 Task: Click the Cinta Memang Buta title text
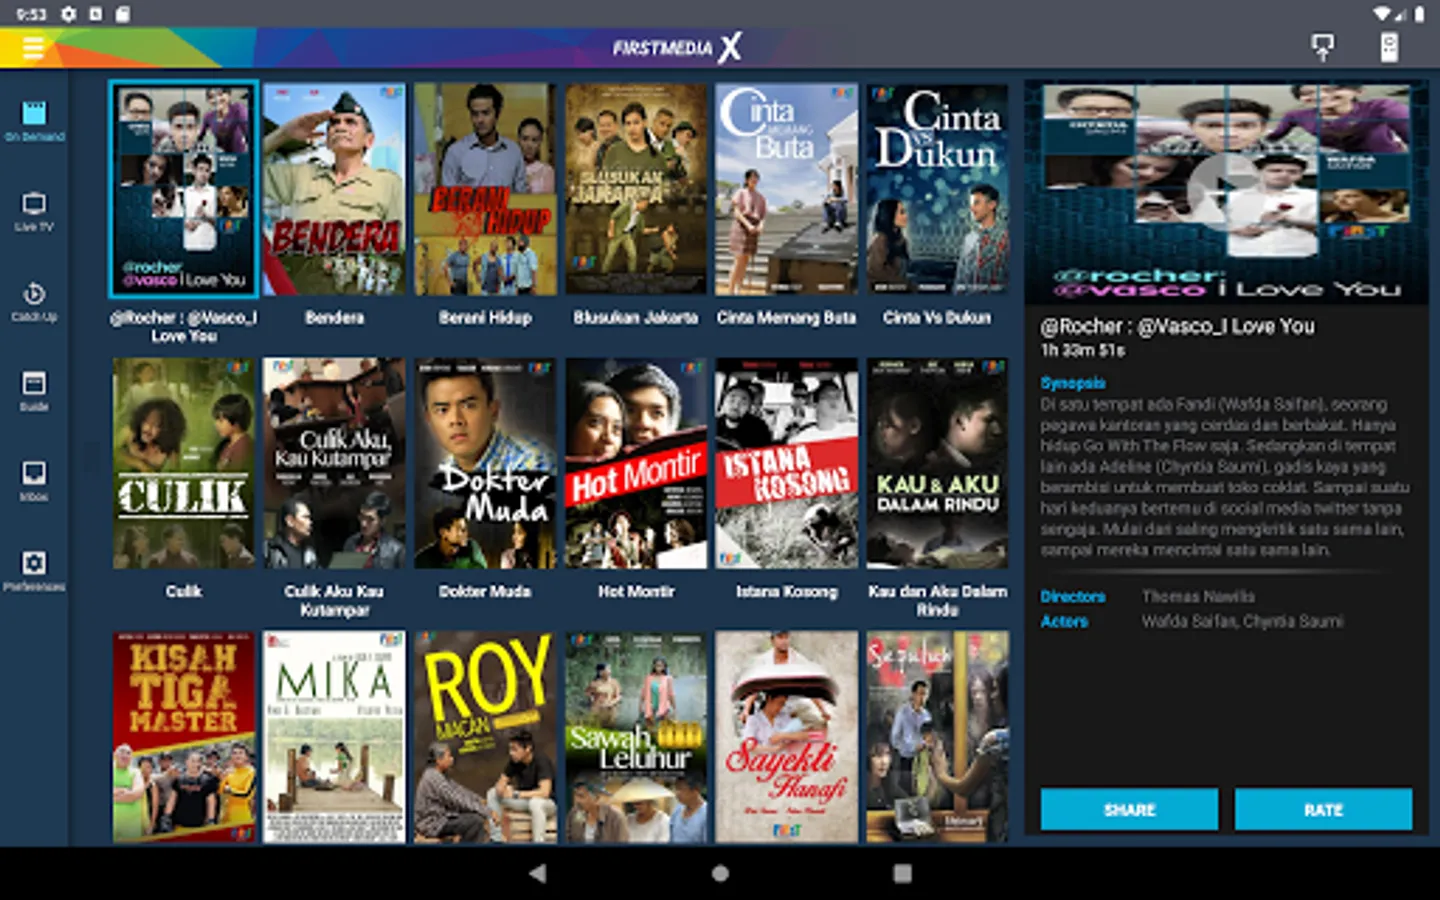pos(786,317)
